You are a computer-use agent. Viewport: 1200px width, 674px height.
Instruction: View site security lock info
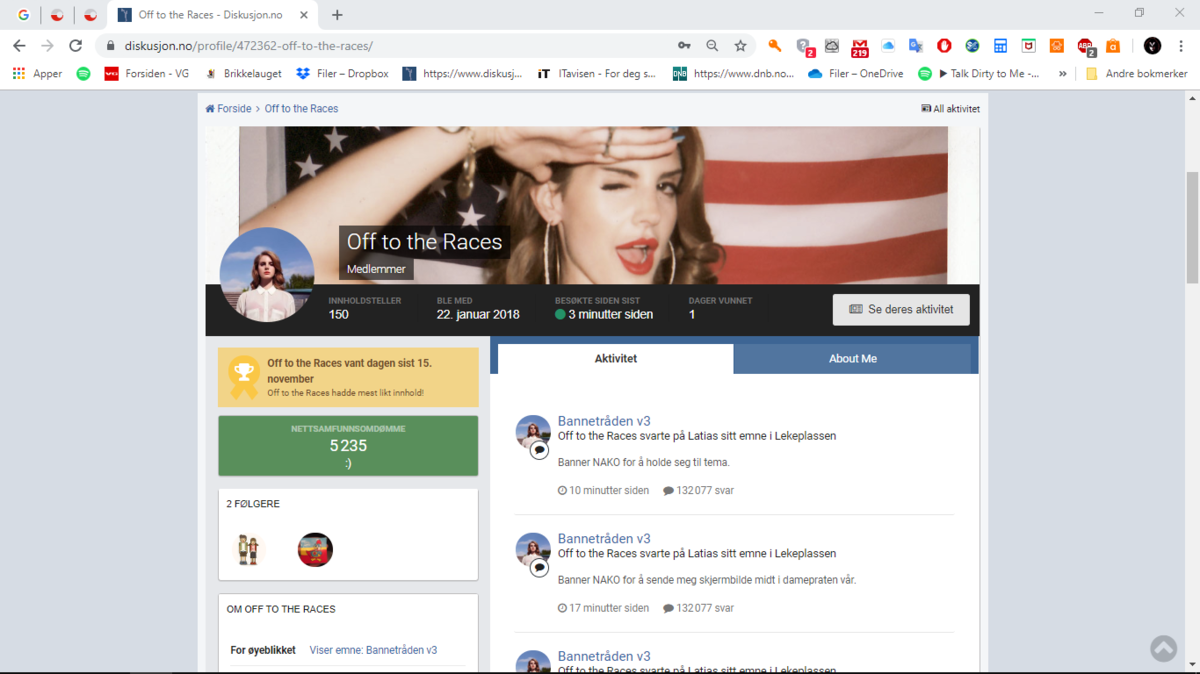[x=110, y=46]
